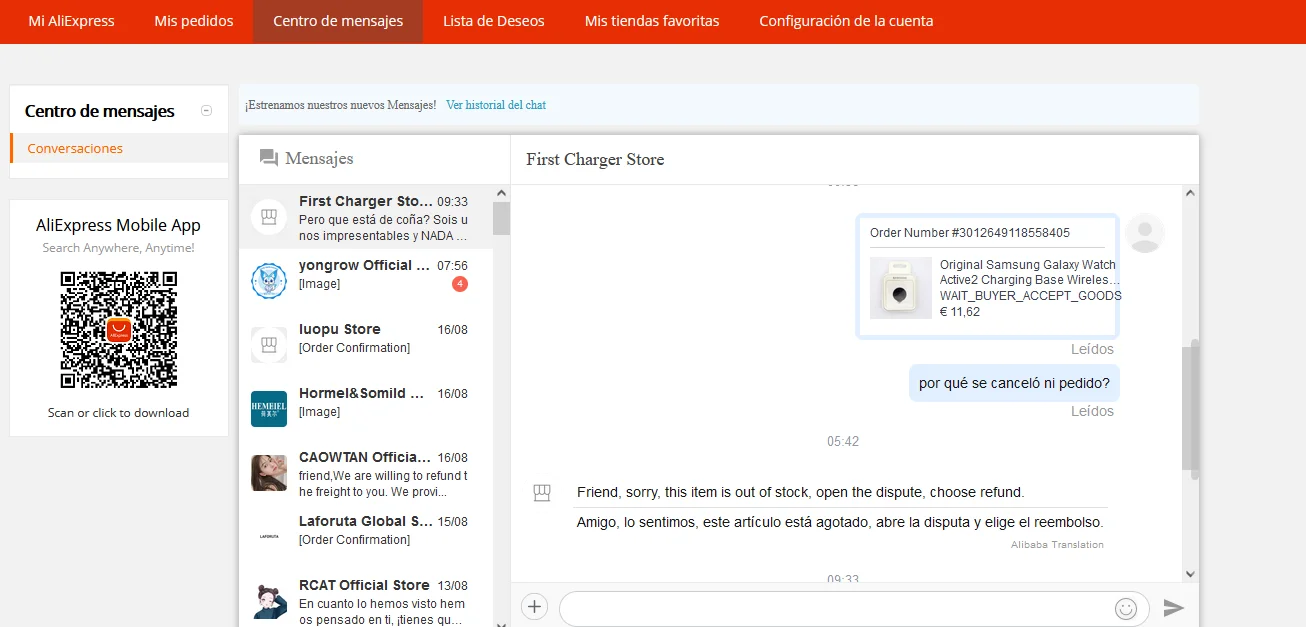
Task: Collapse the Centro de mensajes sidebar panel
Action: click(x=206, y=111)
